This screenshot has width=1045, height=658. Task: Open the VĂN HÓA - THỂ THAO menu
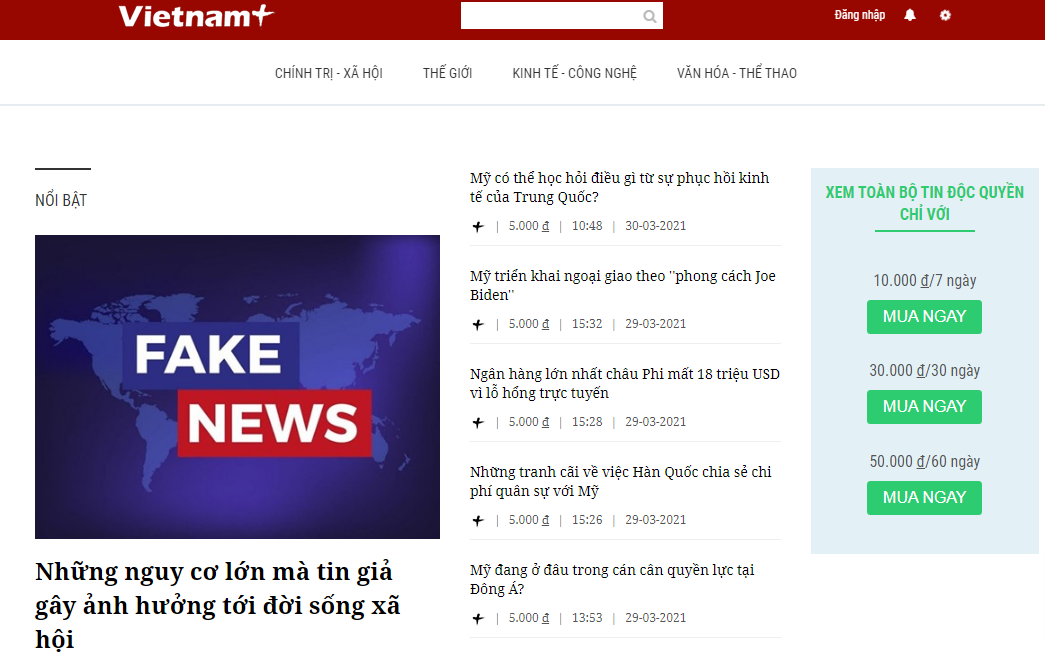tap(737, 73)
